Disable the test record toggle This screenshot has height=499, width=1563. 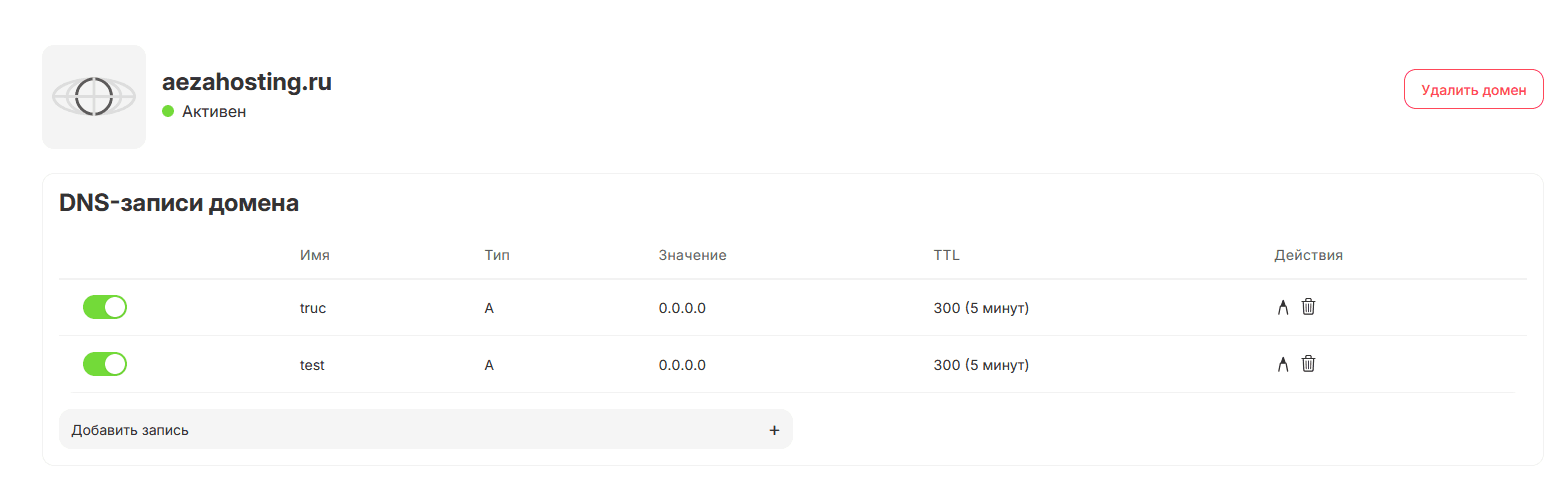click(x=105, y=364)
